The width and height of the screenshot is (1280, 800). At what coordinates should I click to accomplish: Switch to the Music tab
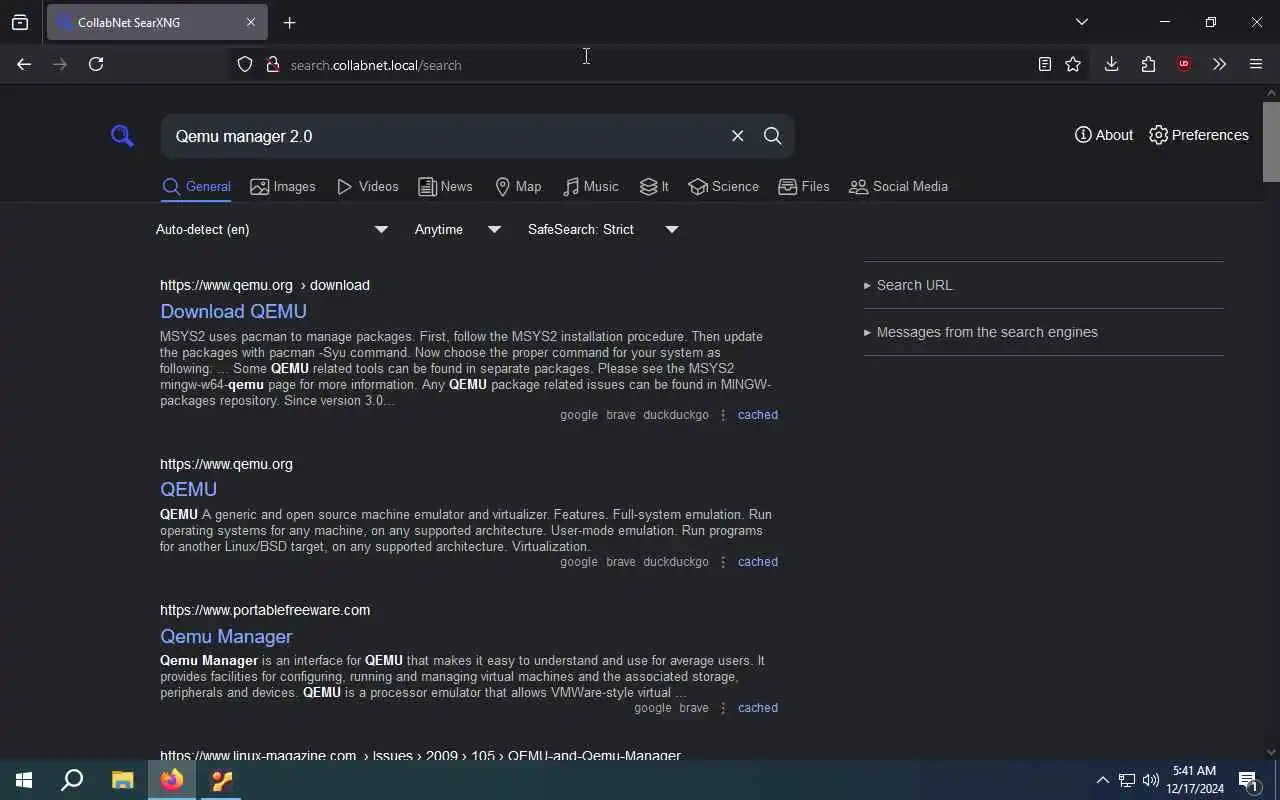coord(591,186)
